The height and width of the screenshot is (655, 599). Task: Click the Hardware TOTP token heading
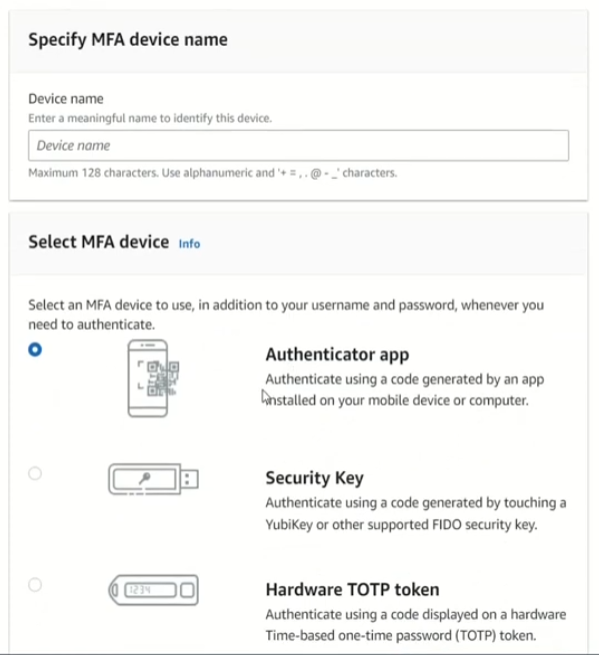(353, 589)
